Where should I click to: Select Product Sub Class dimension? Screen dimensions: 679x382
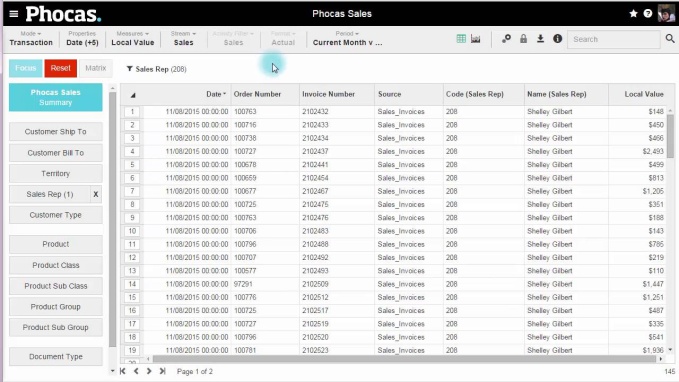[x=55, y=286]
